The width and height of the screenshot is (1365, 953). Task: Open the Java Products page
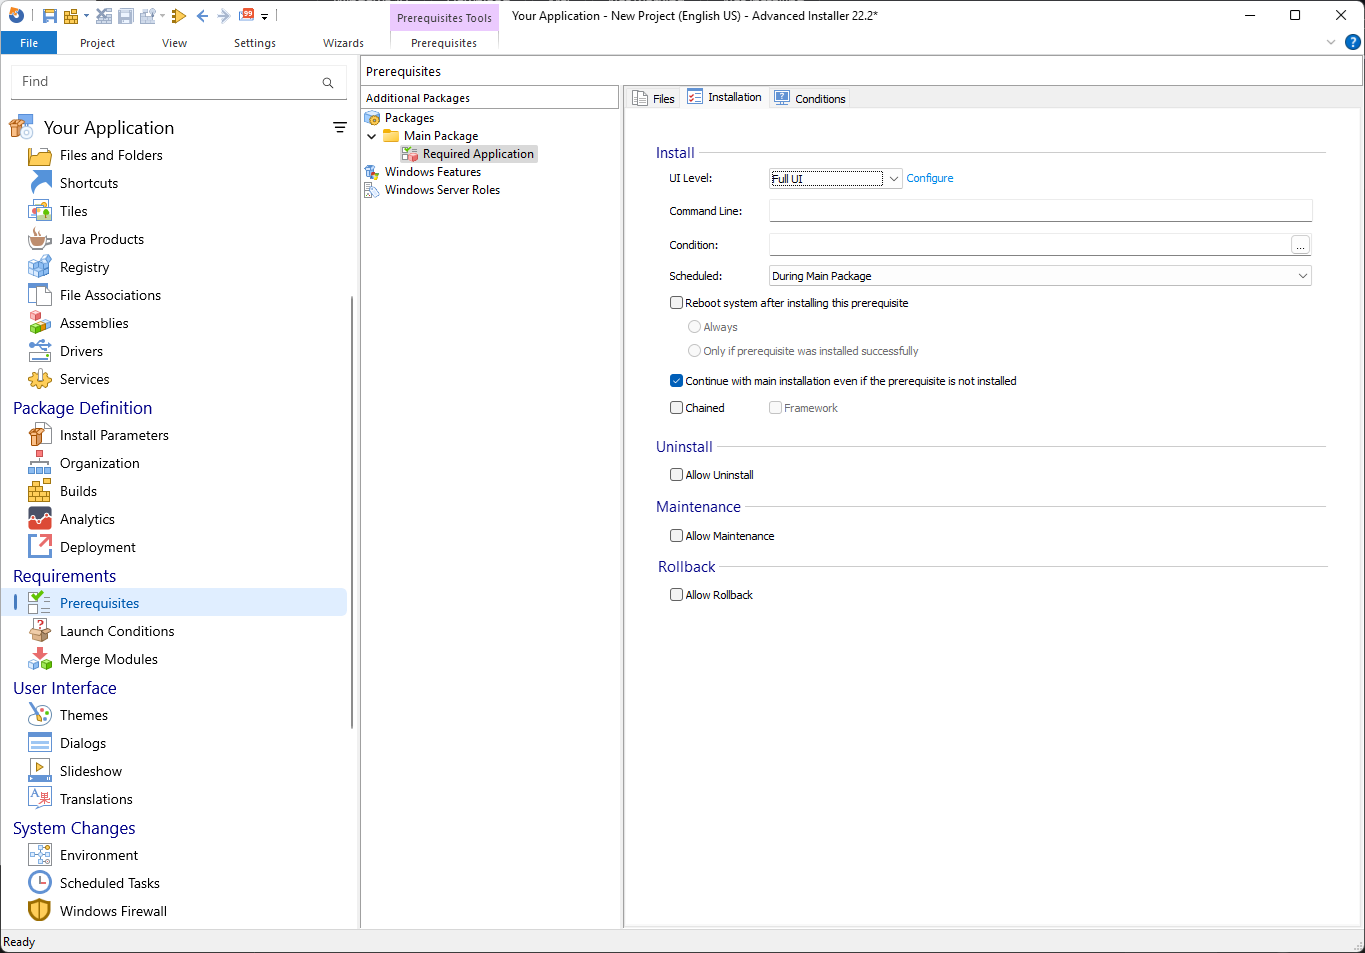click(101, 239)
